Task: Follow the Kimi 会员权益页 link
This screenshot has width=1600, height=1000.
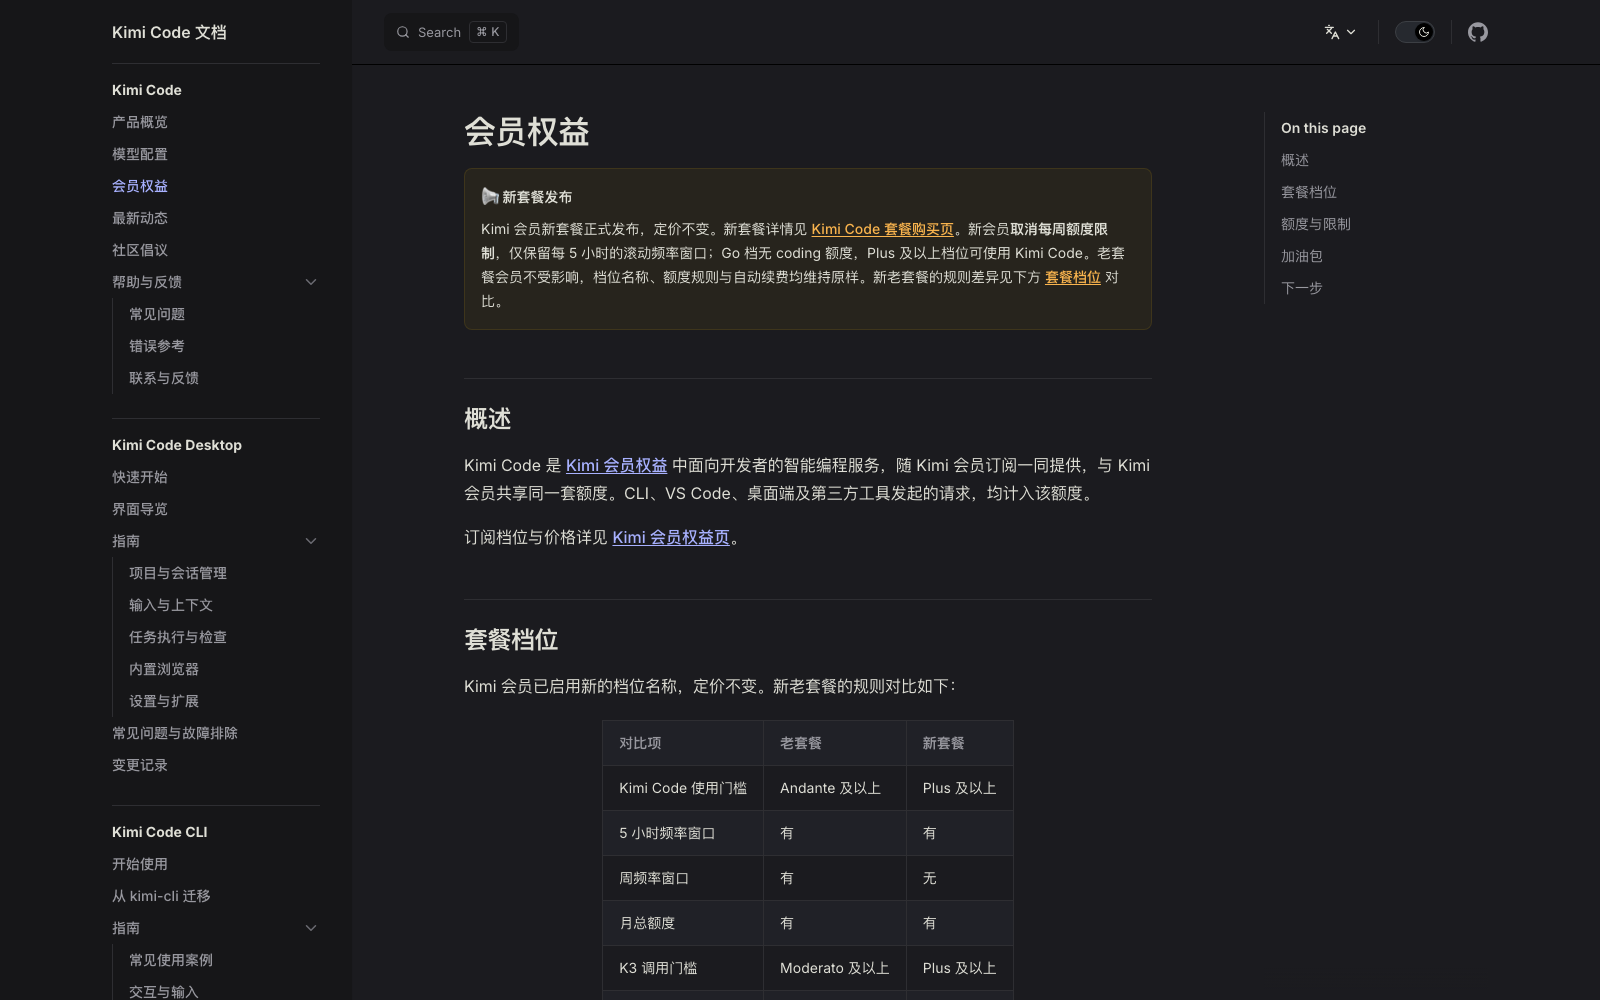Action: coord(671,537)
